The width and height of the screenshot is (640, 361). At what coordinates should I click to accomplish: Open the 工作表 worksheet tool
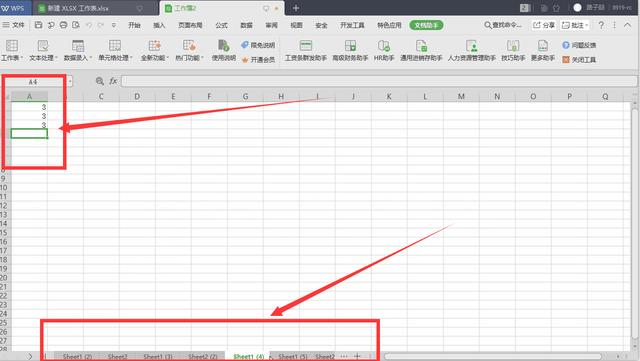12,51
